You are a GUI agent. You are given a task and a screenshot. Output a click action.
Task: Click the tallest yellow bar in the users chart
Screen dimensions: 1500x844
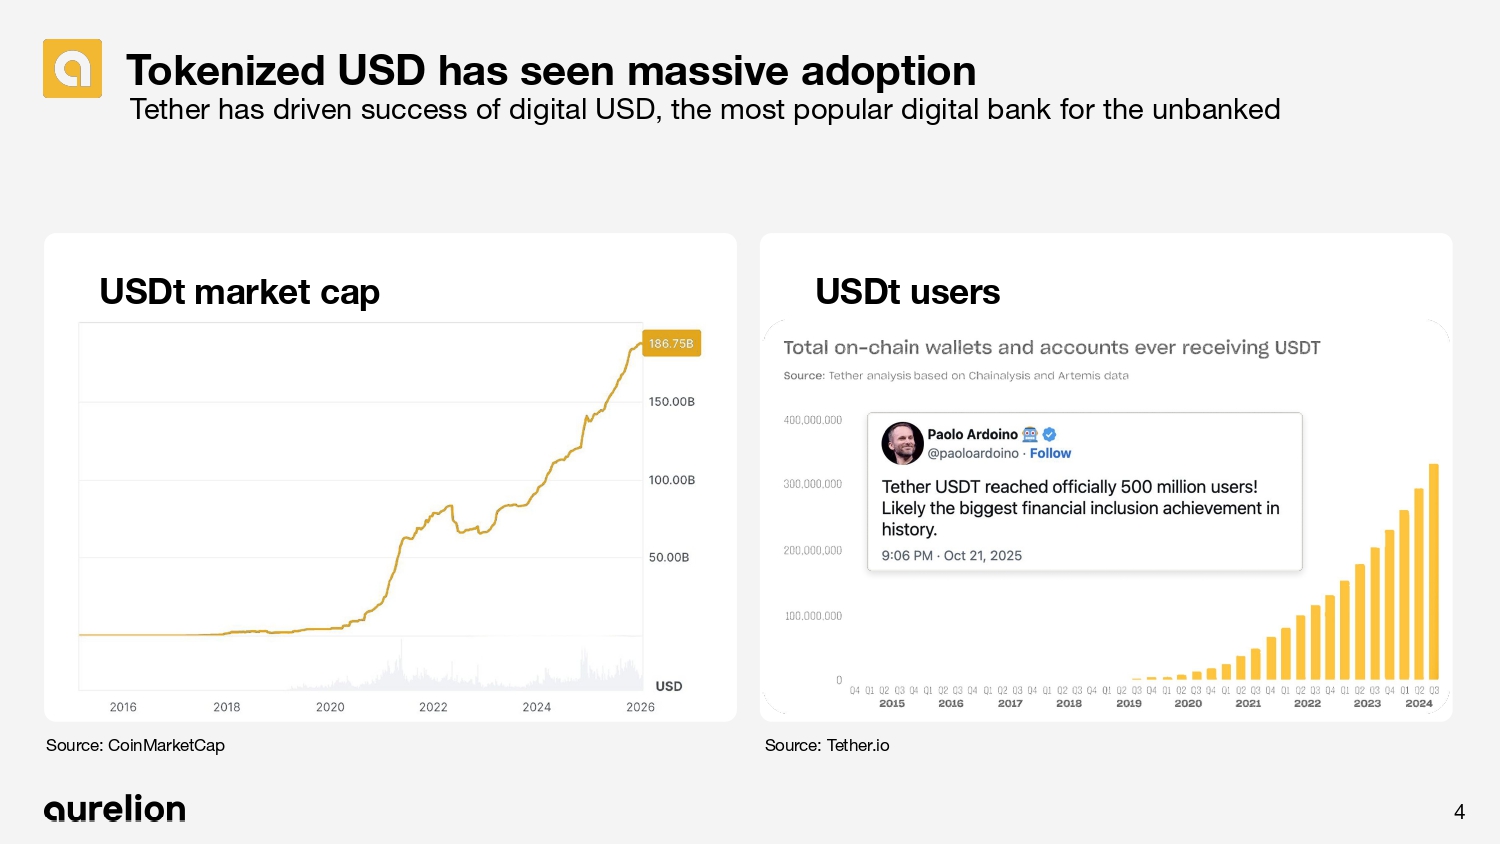pos(1433,572)
